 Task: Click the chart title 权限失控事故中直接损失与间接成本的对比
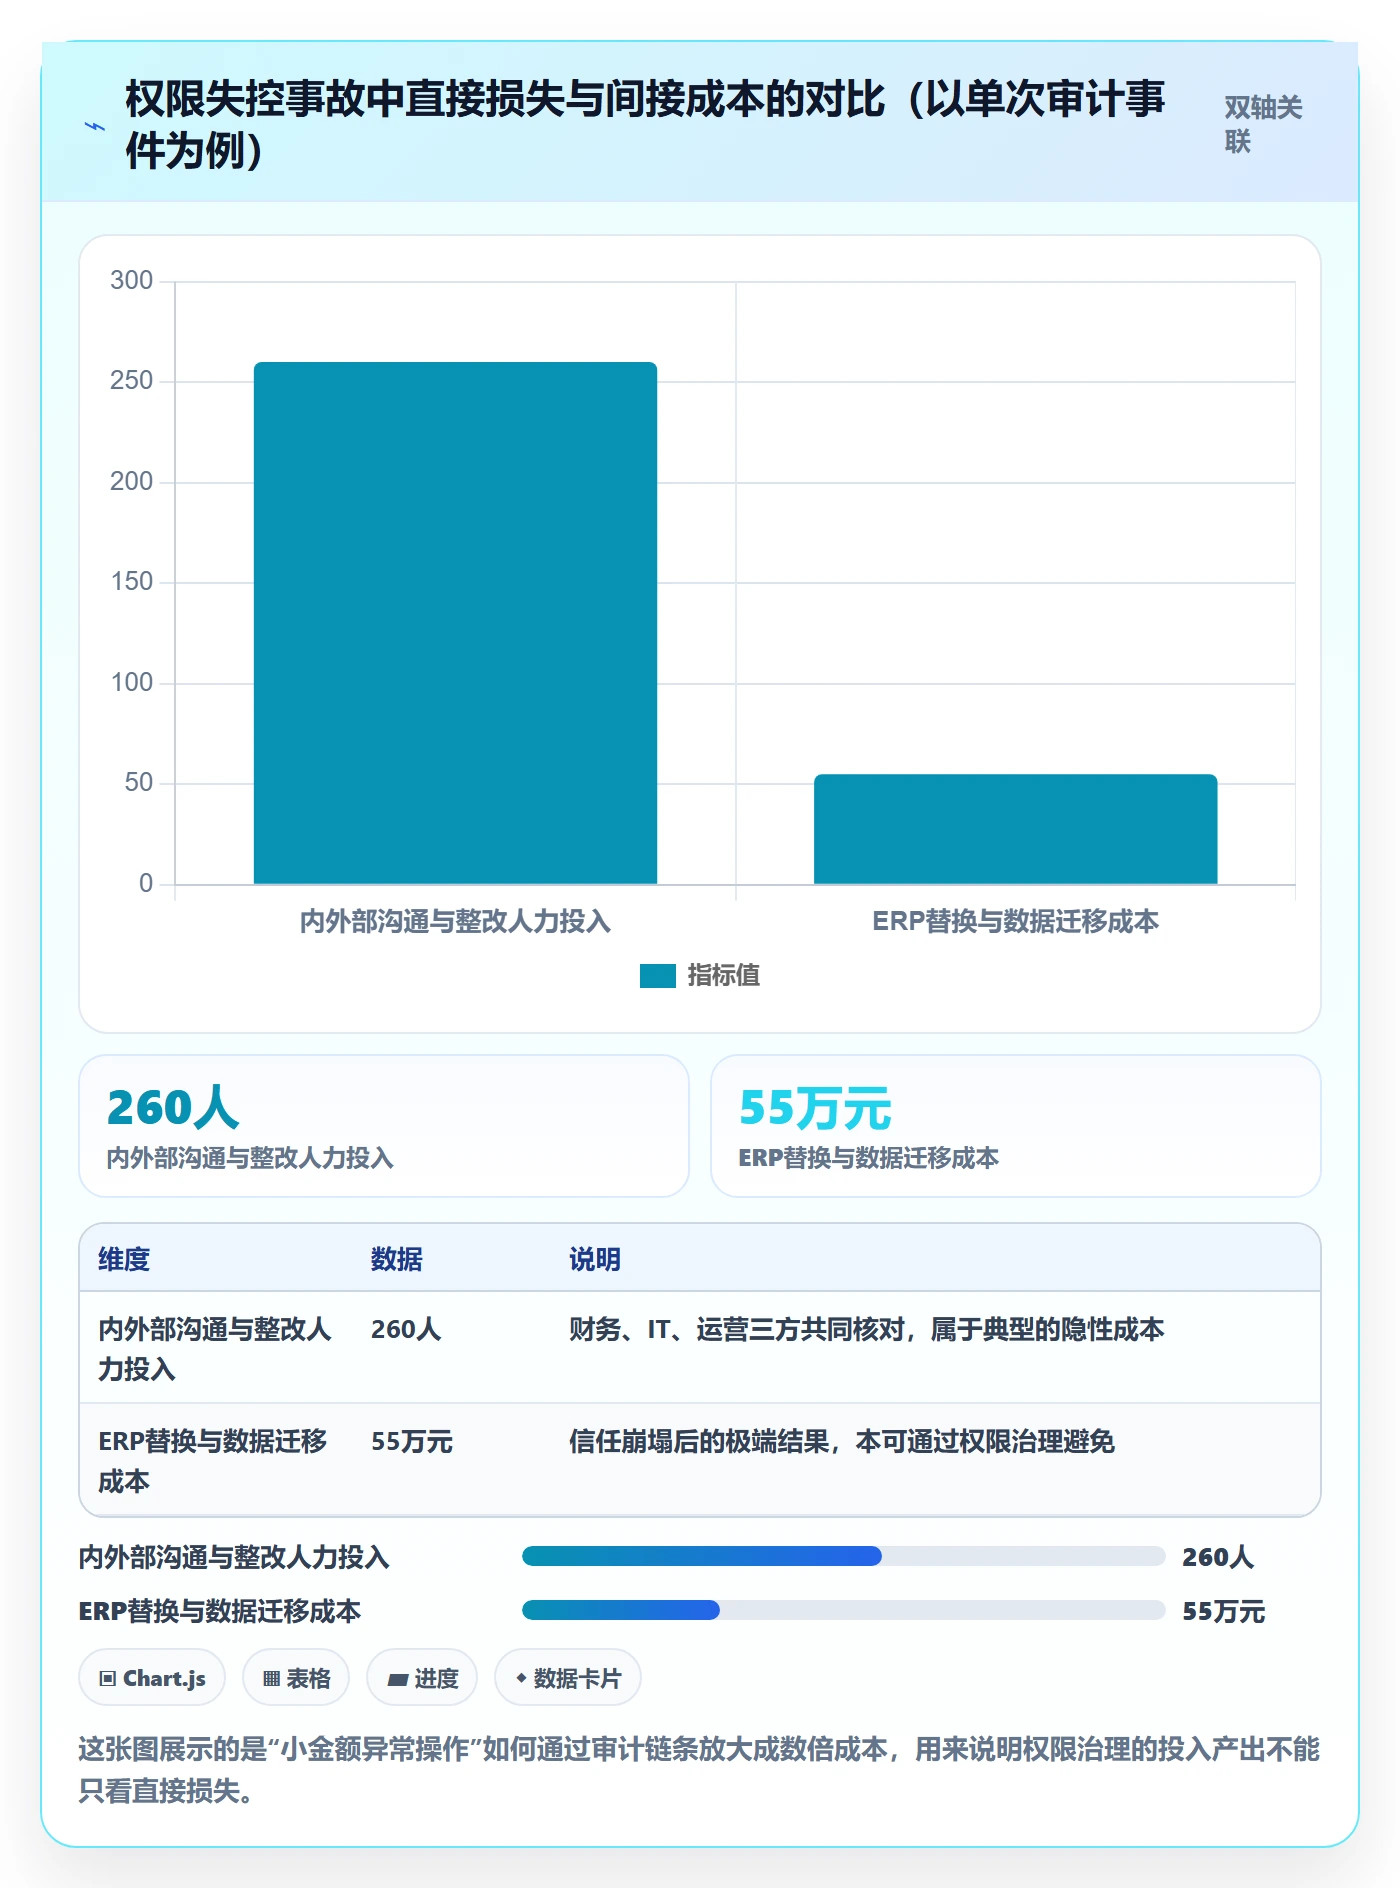tap(645, 125)
